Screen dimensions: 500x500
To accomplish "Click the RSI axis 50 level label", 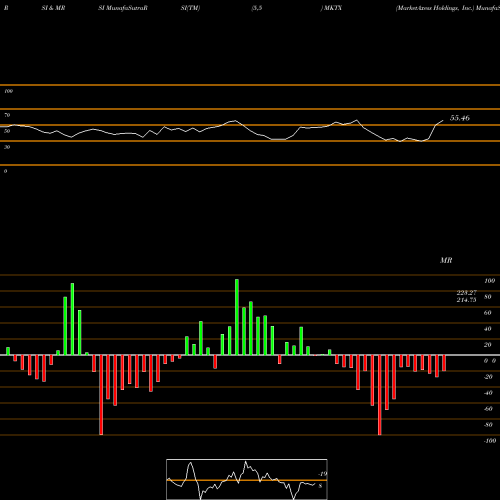I will pyautogui.click(x=7, y=131).
